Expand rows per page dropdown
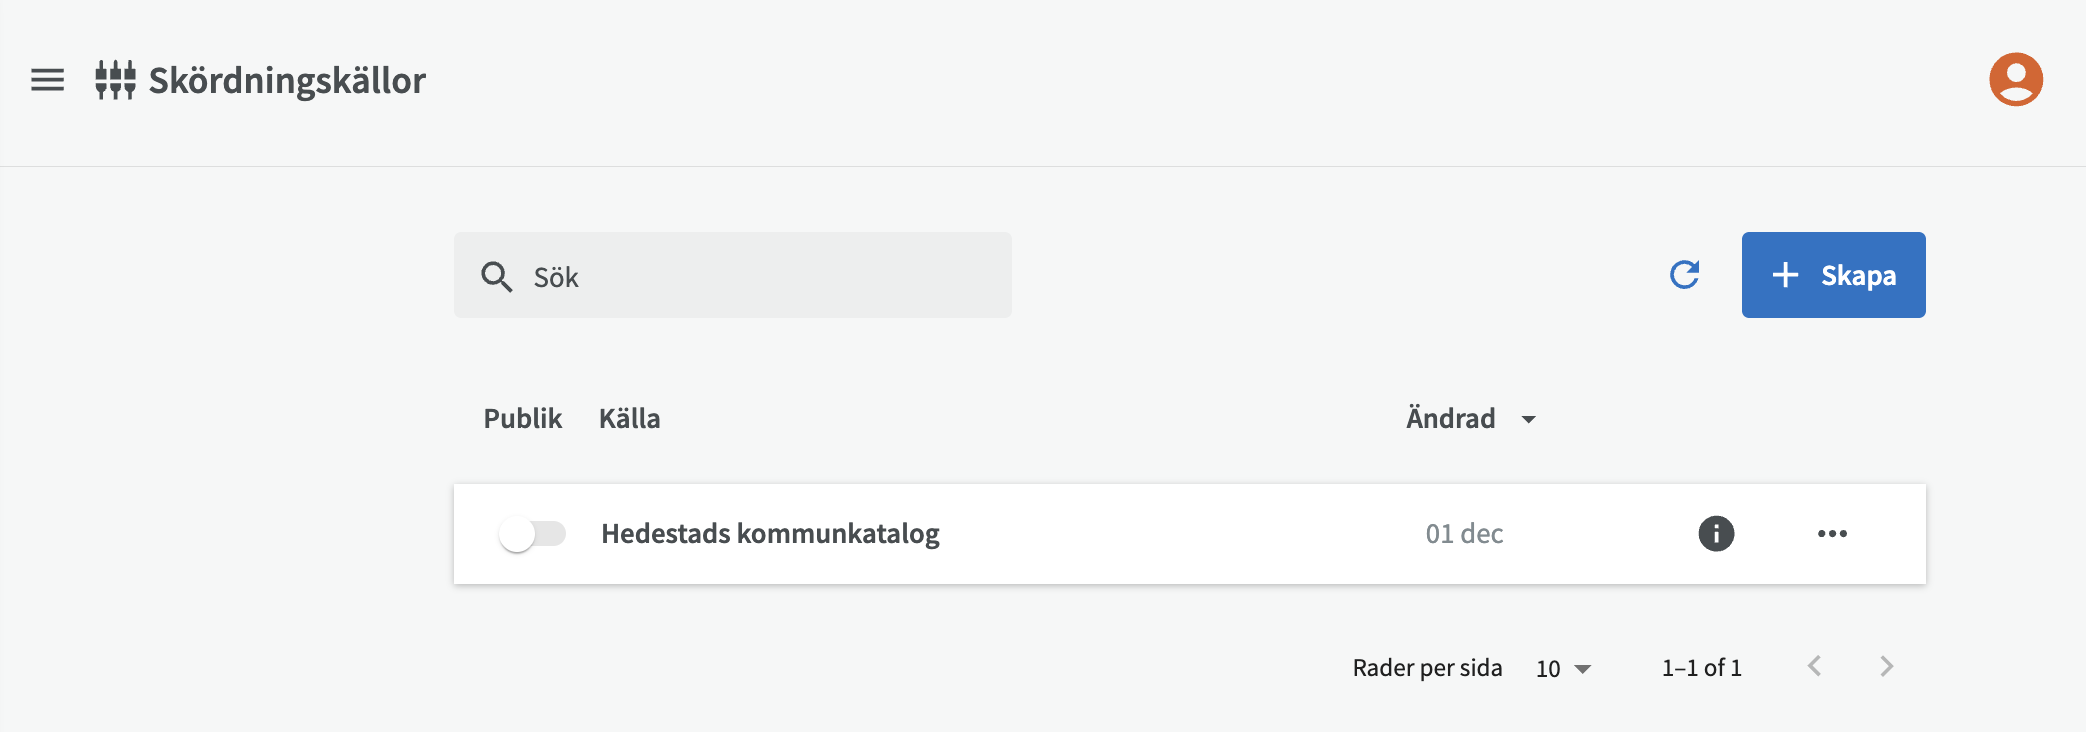Image resolution: width=2086 pixels, height=732 pixels. point(1563,668)
